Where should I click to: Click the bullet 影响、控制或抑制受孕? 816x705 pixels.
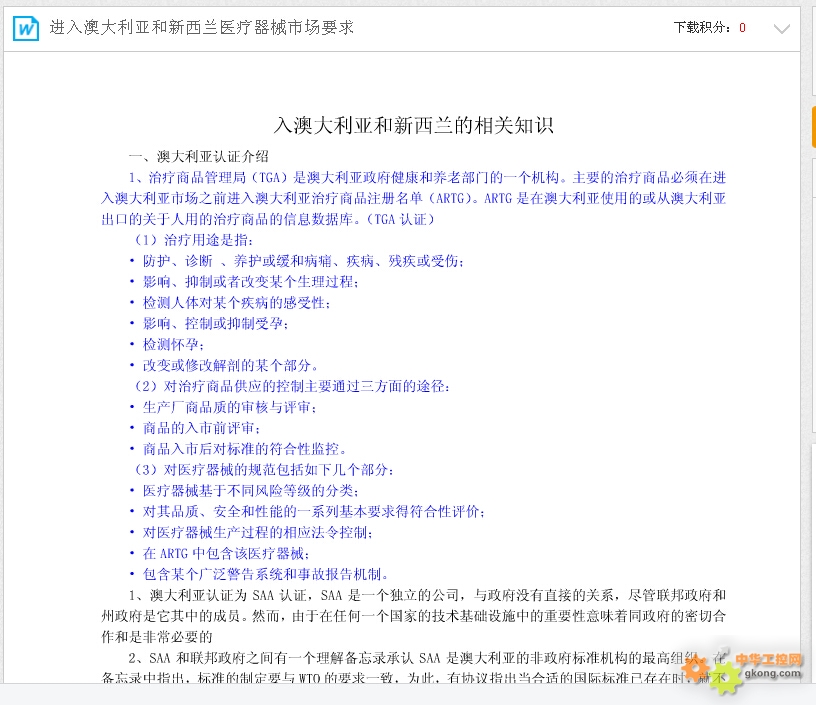[x=209, y=323]
